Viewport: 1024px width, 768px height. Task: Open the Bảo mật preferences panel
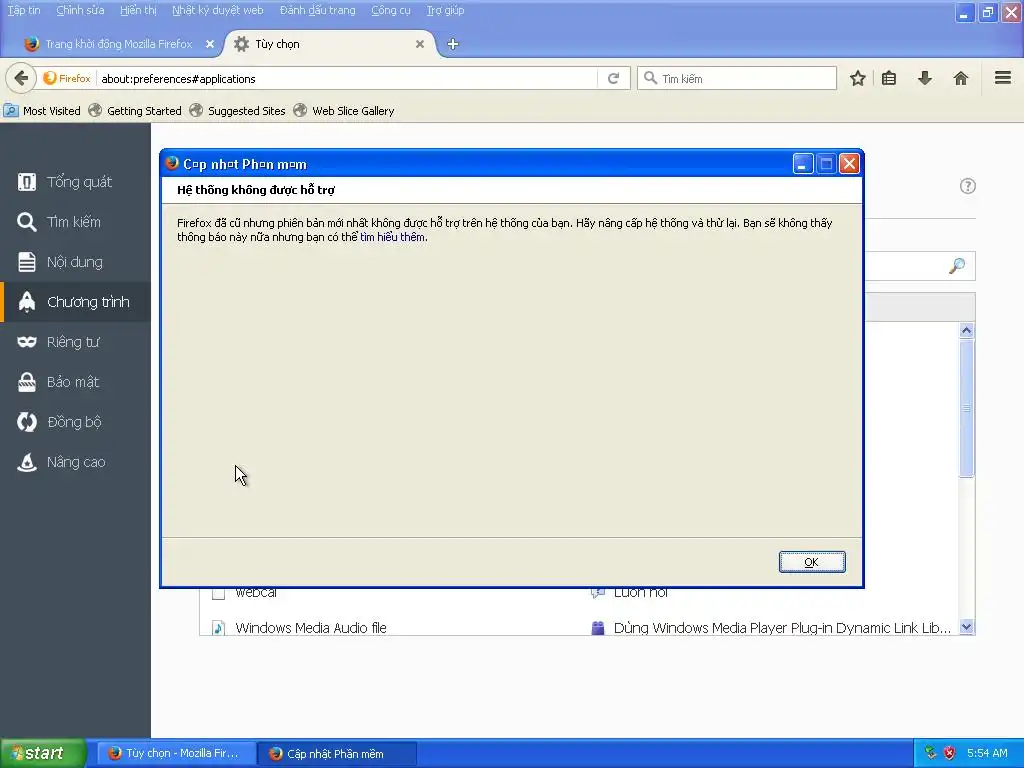76,382
